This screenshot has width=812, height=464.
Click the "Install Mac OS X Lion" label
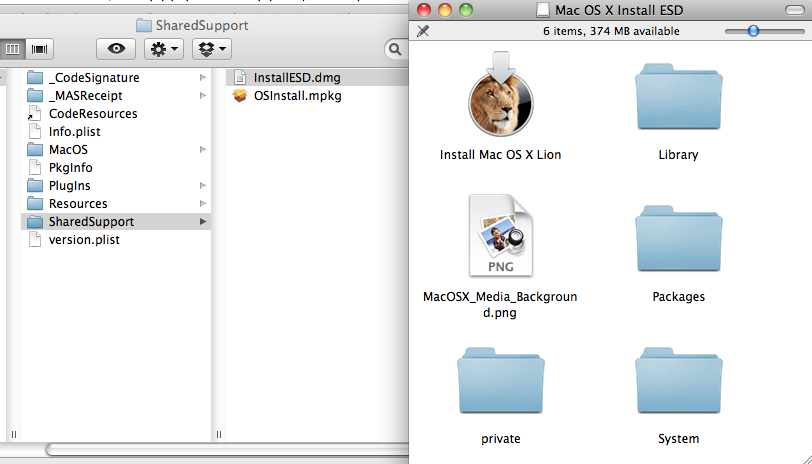point(500,154)
